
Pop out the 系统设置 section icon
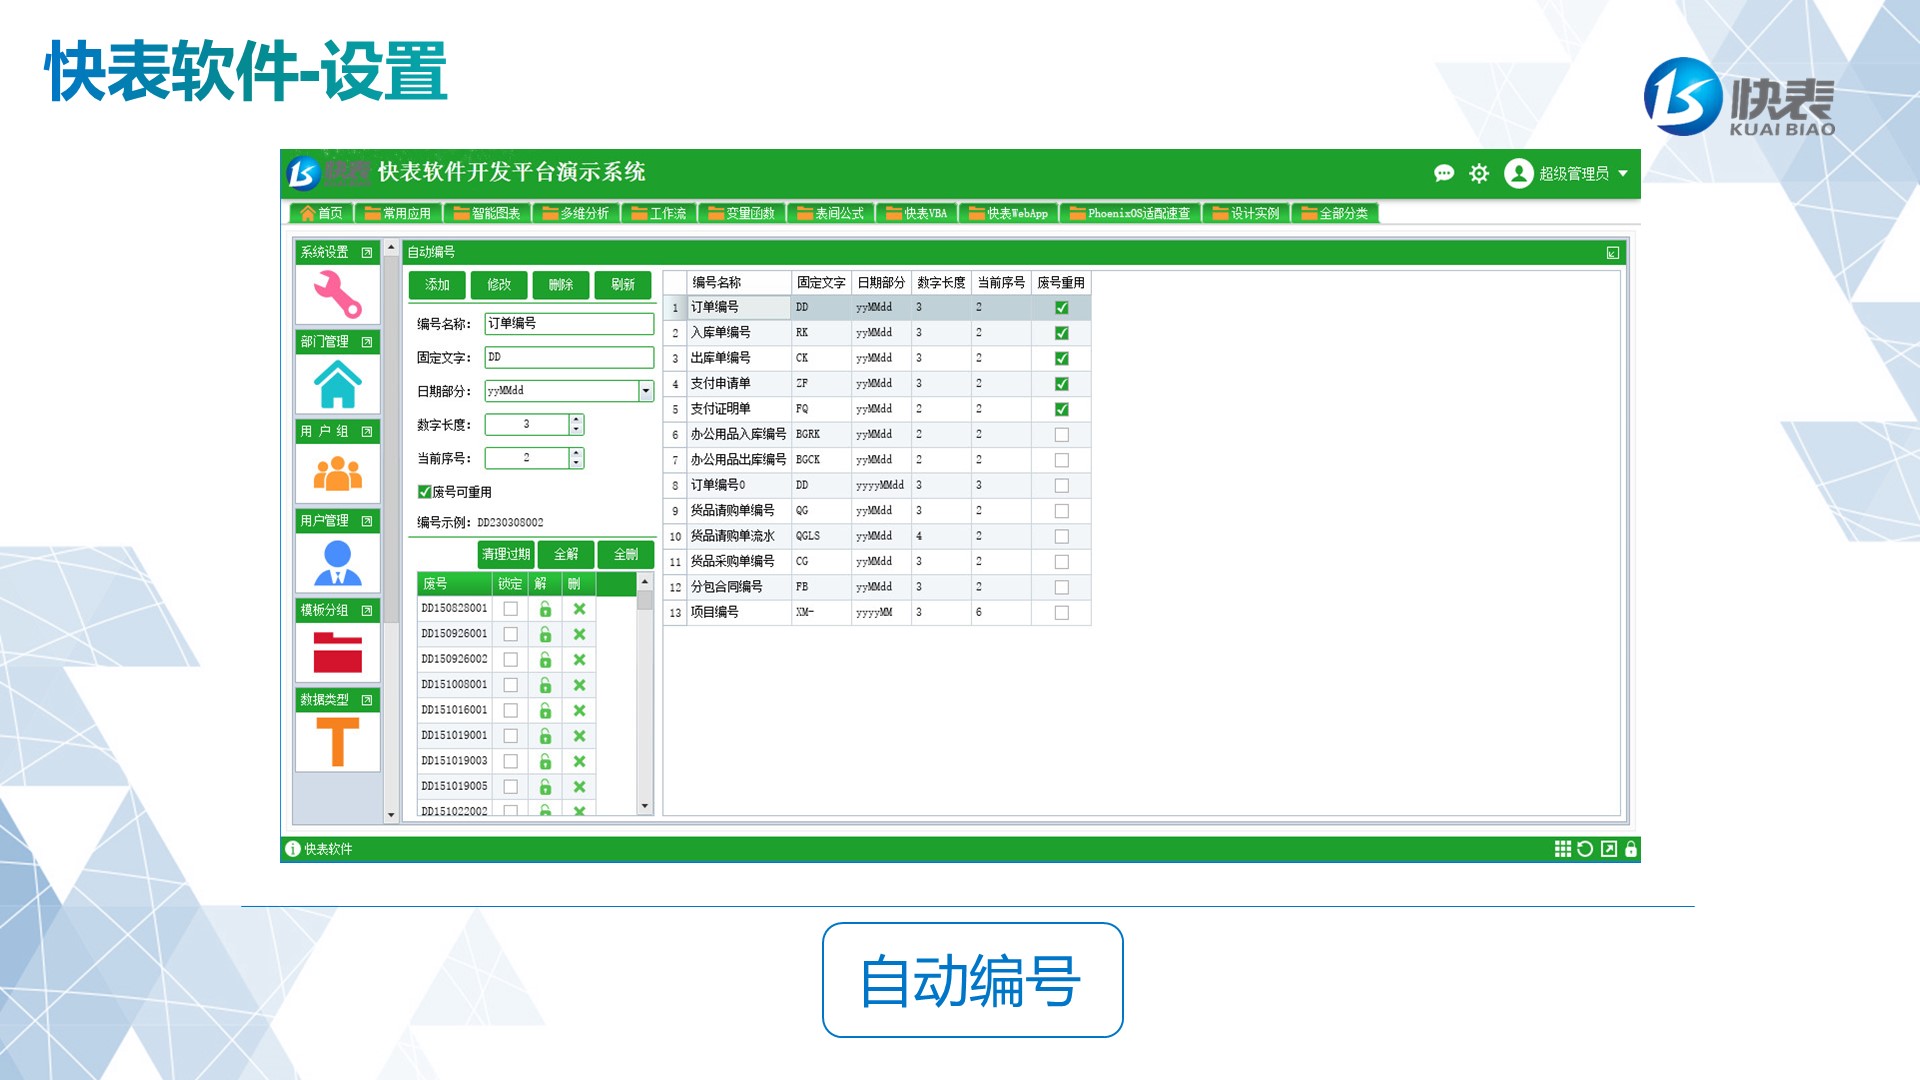pos(367,253)
